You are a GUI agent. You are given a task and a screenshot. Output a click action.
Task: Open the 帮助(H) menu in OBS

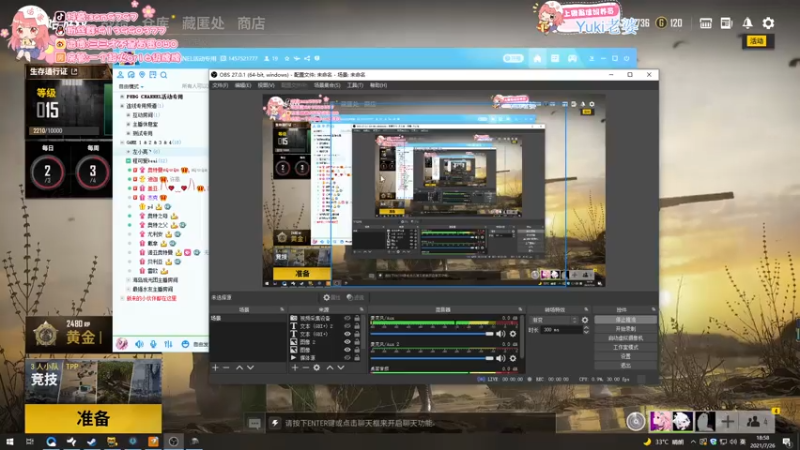coord(378,85)
